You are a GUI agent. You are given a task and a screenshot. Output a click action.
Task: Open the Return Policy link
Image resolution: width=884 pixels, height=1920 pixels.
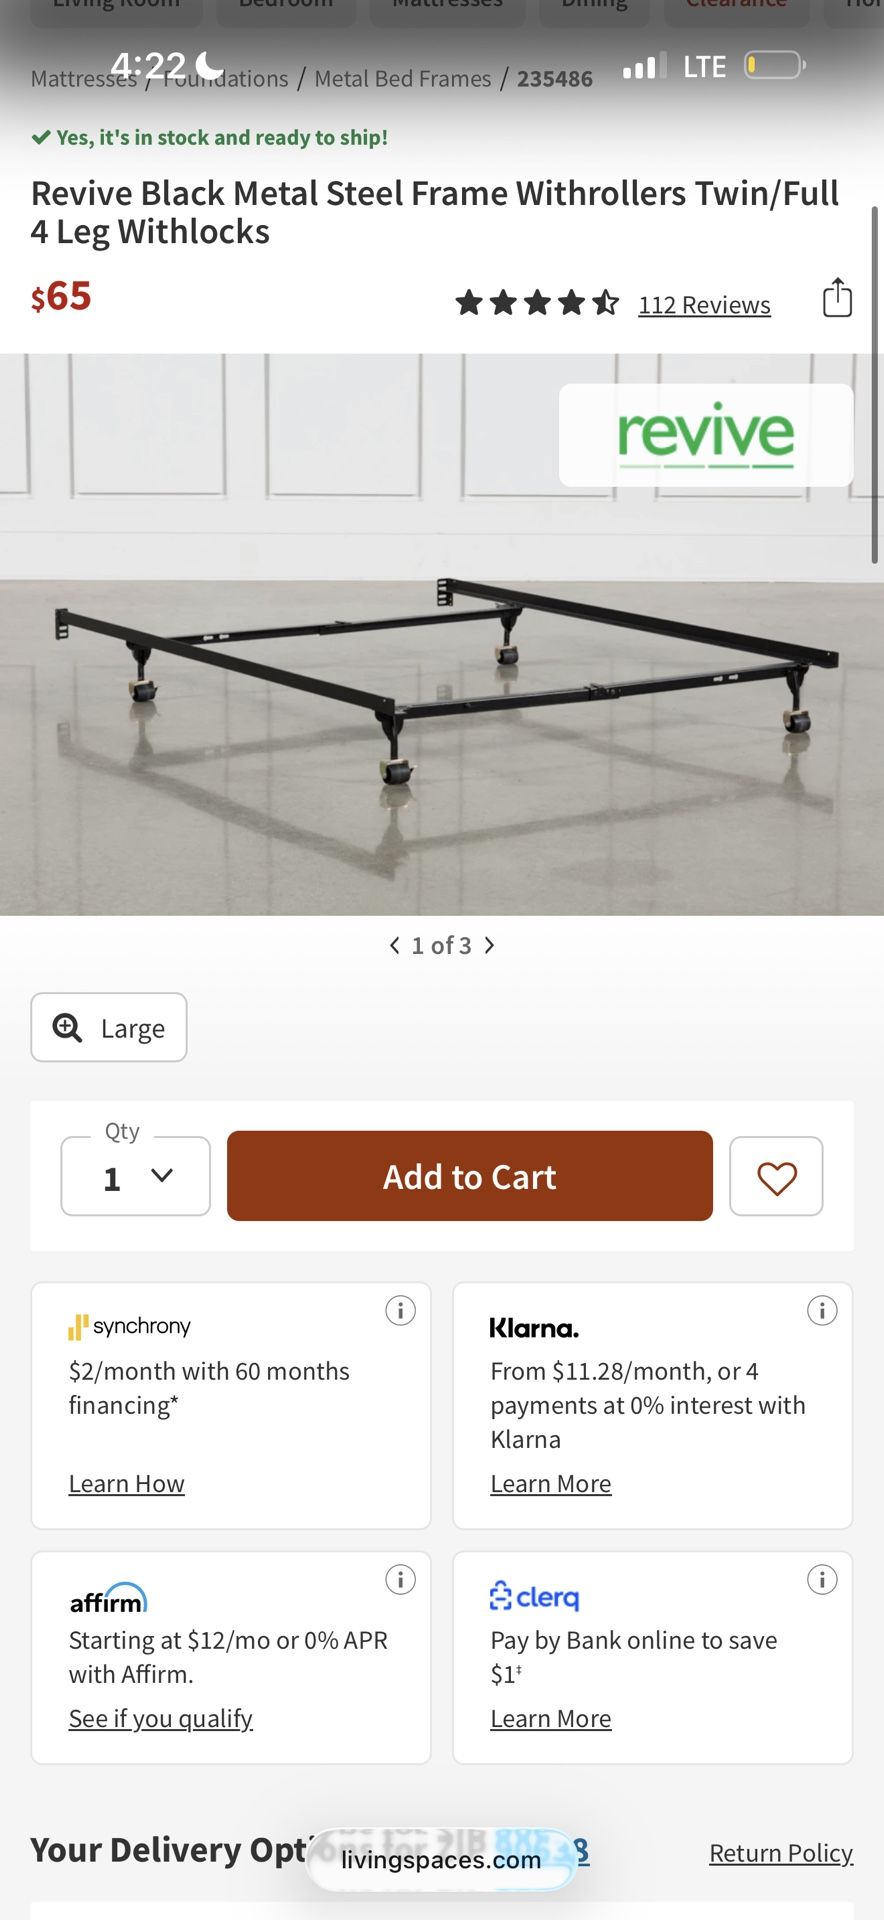[781, 1853]
